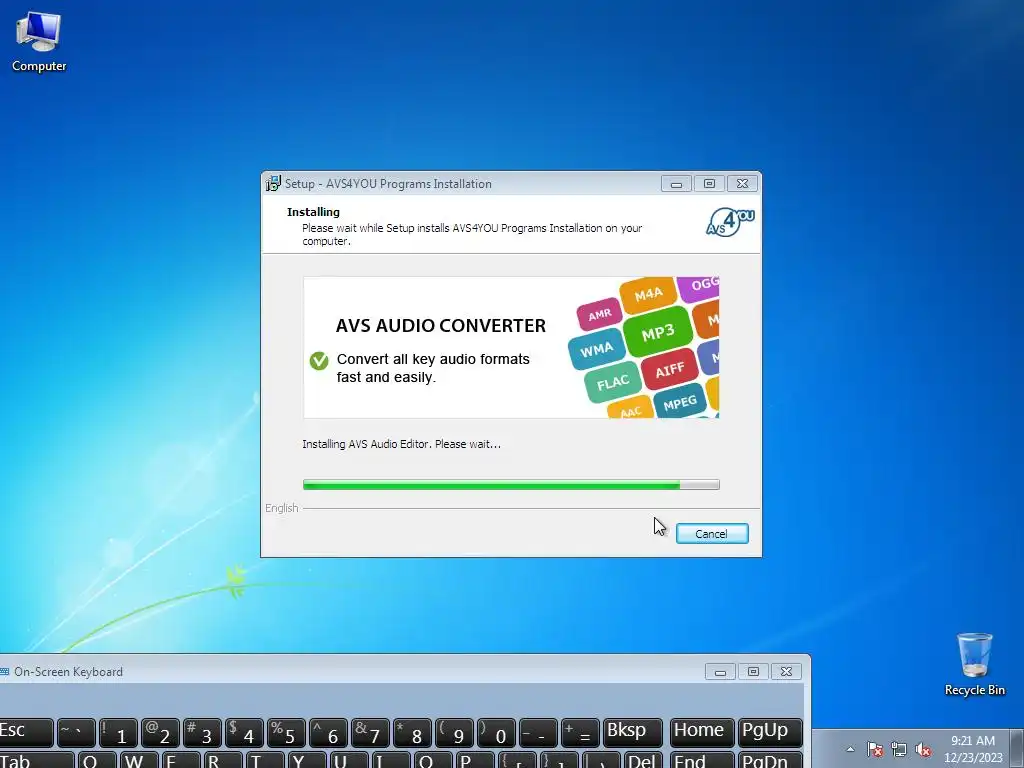The height and width of the screenshot is (768, 1024).
Task: Click Show desktop strip beside the clock
Action: click(x=1017, y=749)
